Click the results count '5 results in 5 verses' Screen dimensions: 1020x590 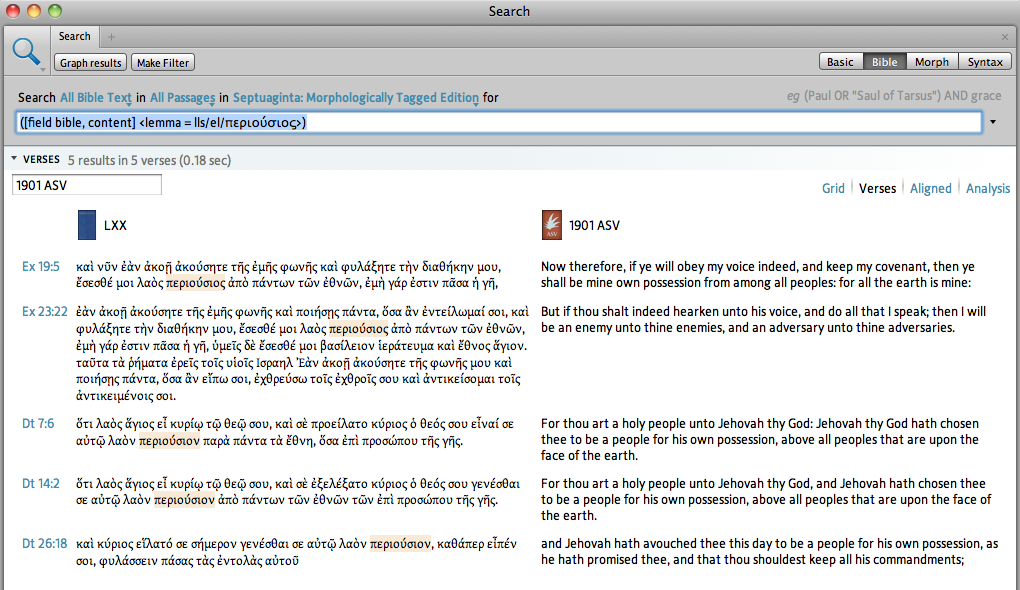pyautogui.click(x=149, y=160)
